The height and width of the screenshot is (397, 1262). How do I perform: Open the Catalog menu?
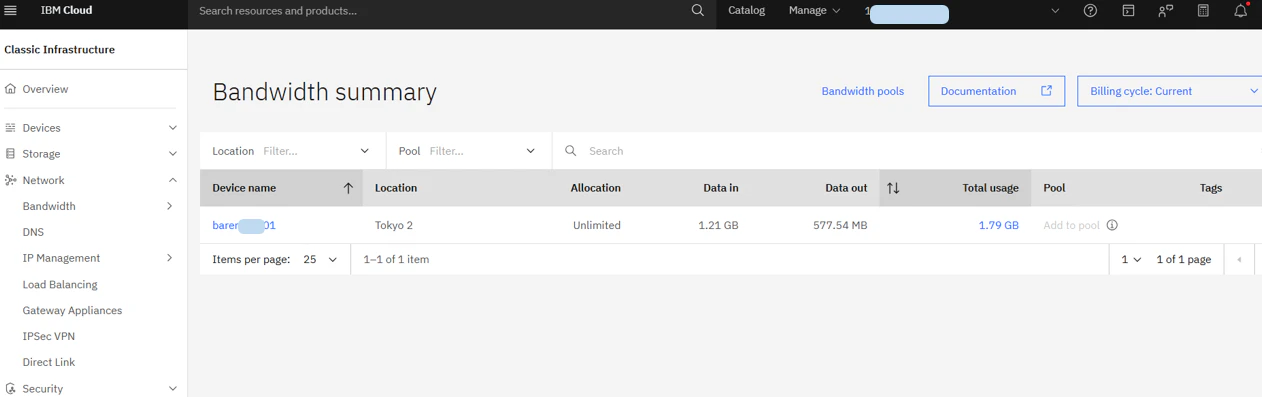point(746,11)
